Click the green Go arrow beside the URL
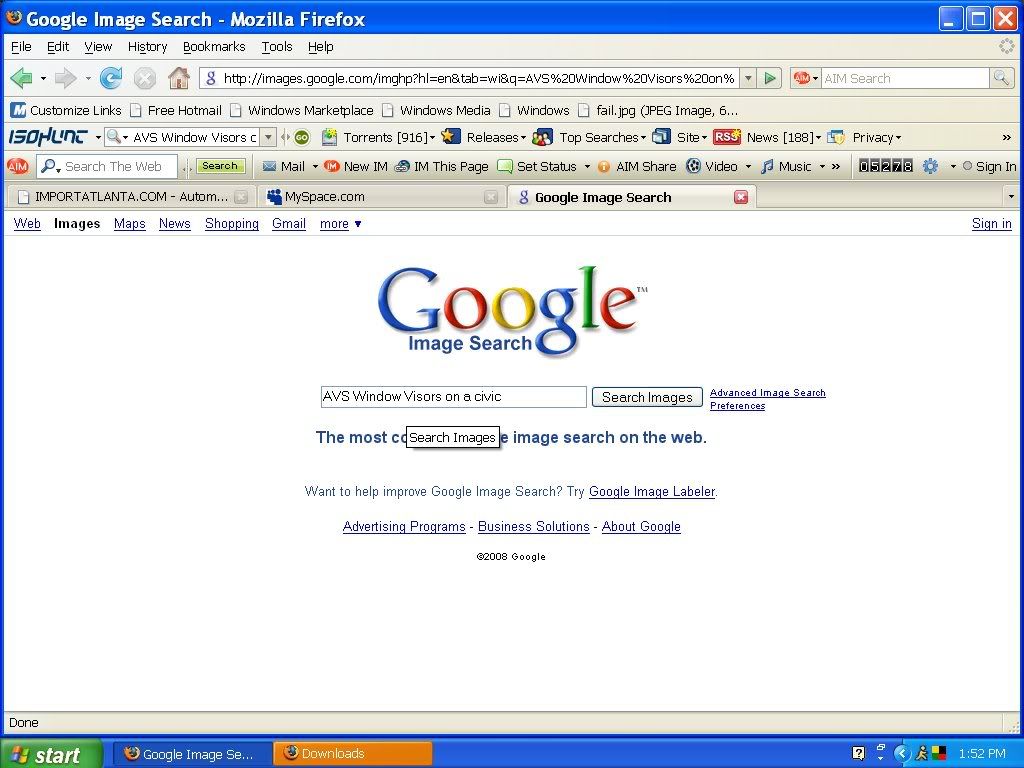 [769, 78]
